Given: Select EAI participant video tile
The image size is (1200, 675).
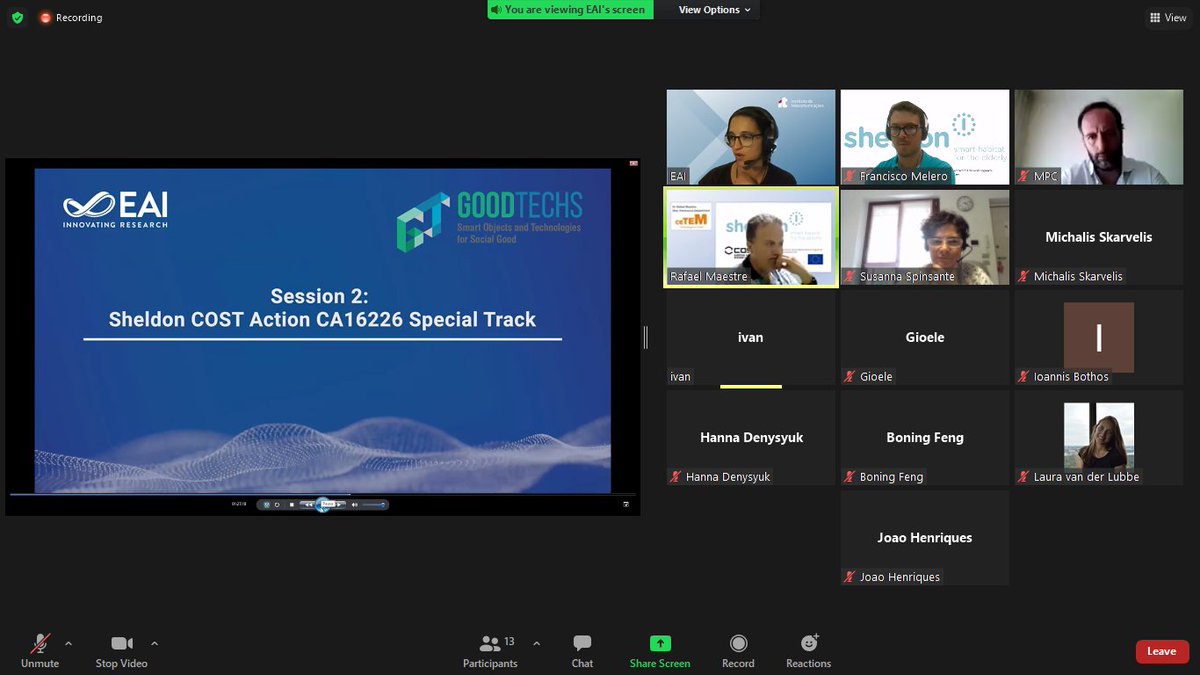Looking at the screenshot, I should coord(751,137).
